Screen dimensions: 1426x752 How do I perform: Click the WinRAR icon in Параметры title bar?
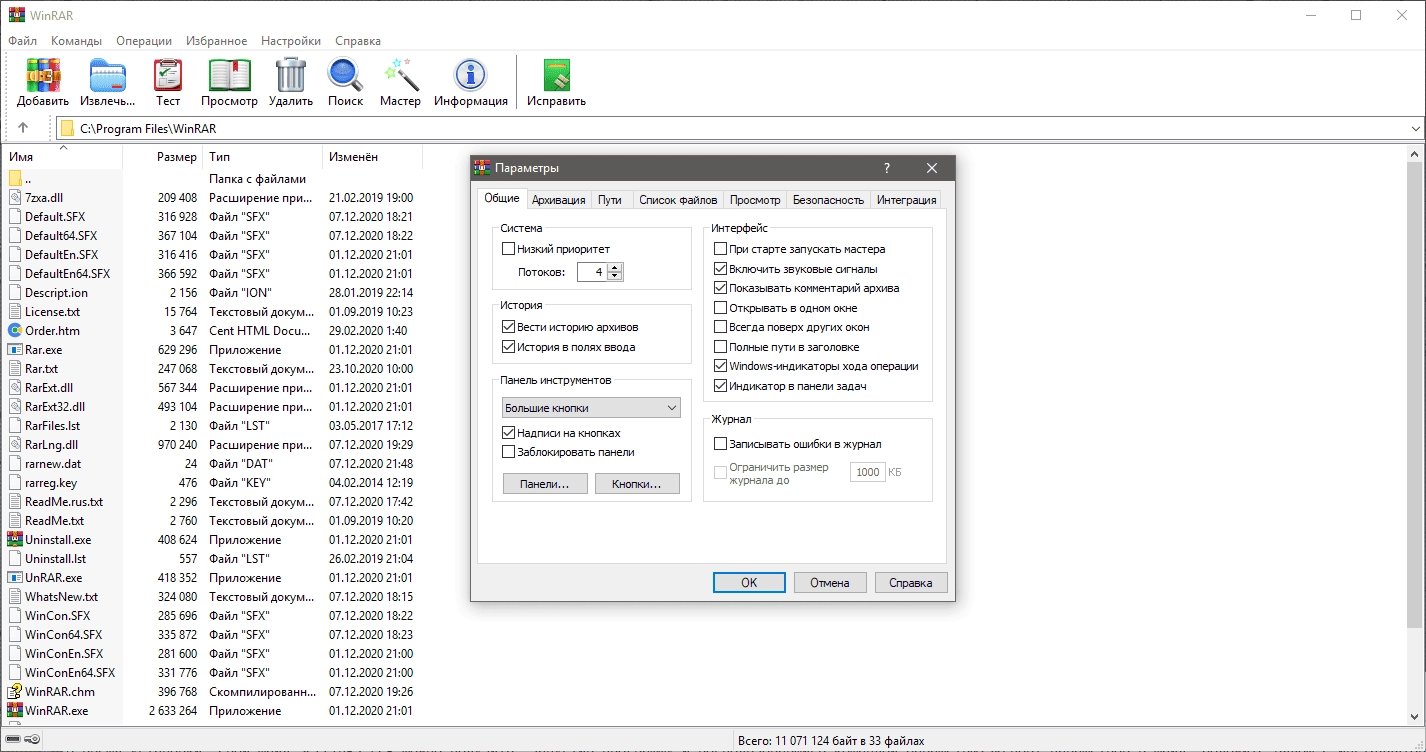pyautogui.click(x=483, y=168)
